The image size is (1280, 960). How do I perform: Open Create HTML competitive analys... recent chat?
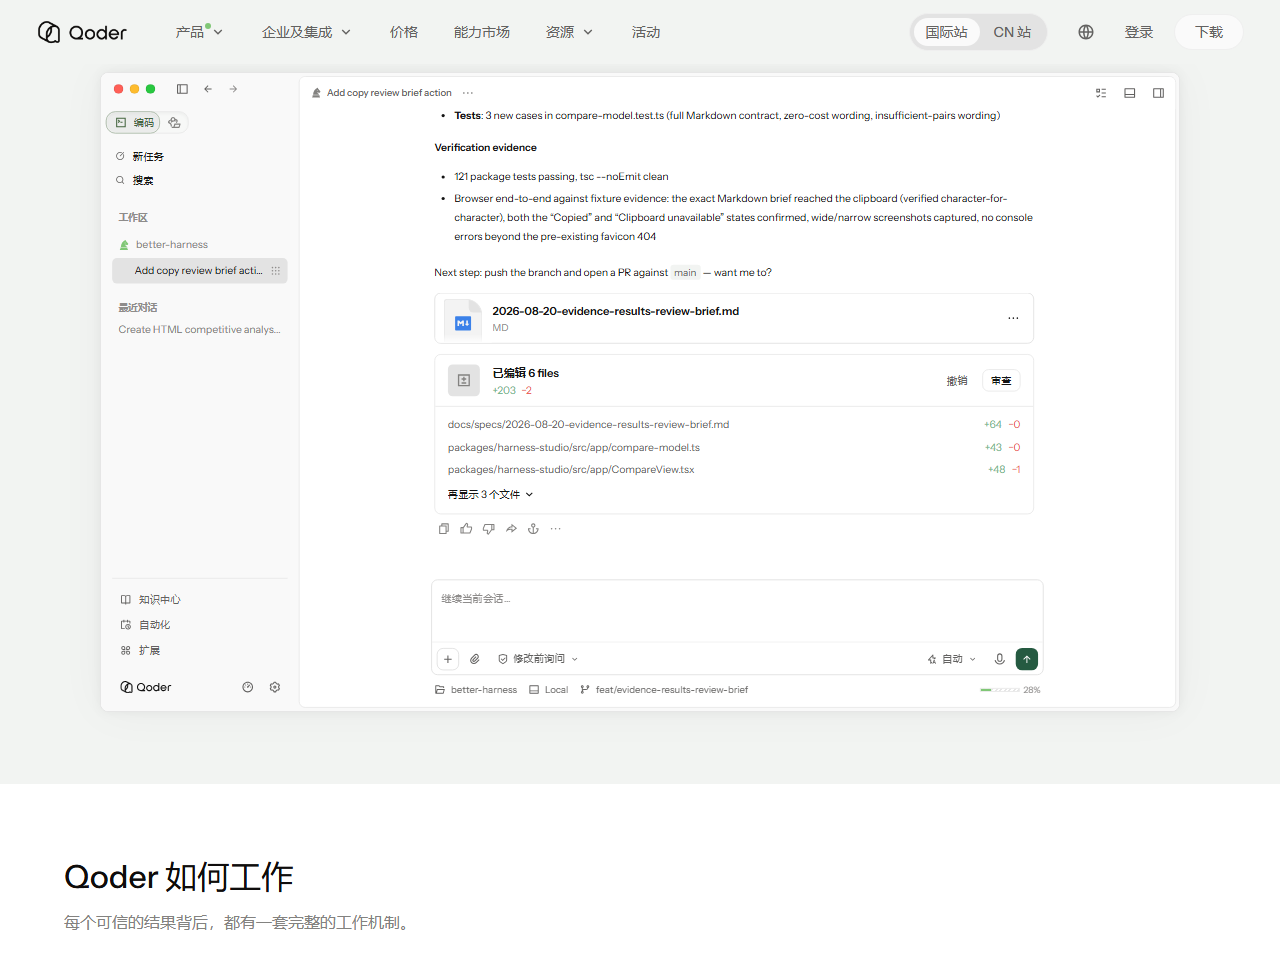[199, 330]
